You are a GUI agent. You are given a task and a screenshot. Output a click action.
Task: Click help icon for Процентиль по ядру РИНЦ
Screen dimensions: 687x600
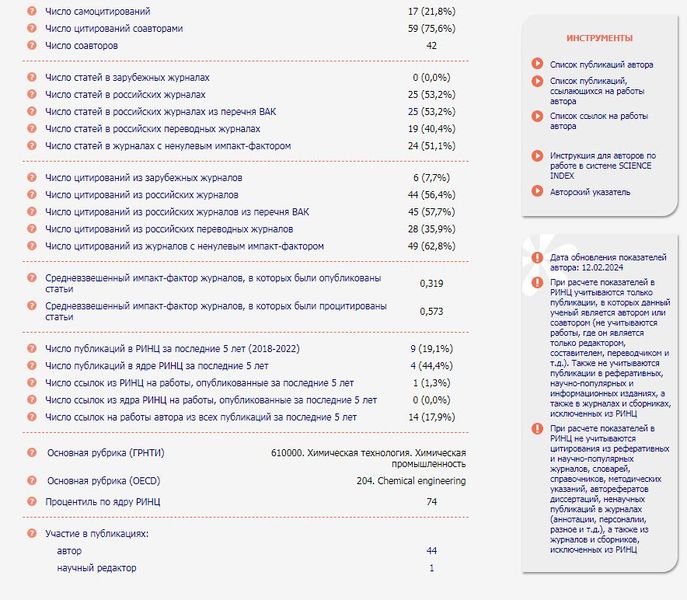tap(32, 501)
